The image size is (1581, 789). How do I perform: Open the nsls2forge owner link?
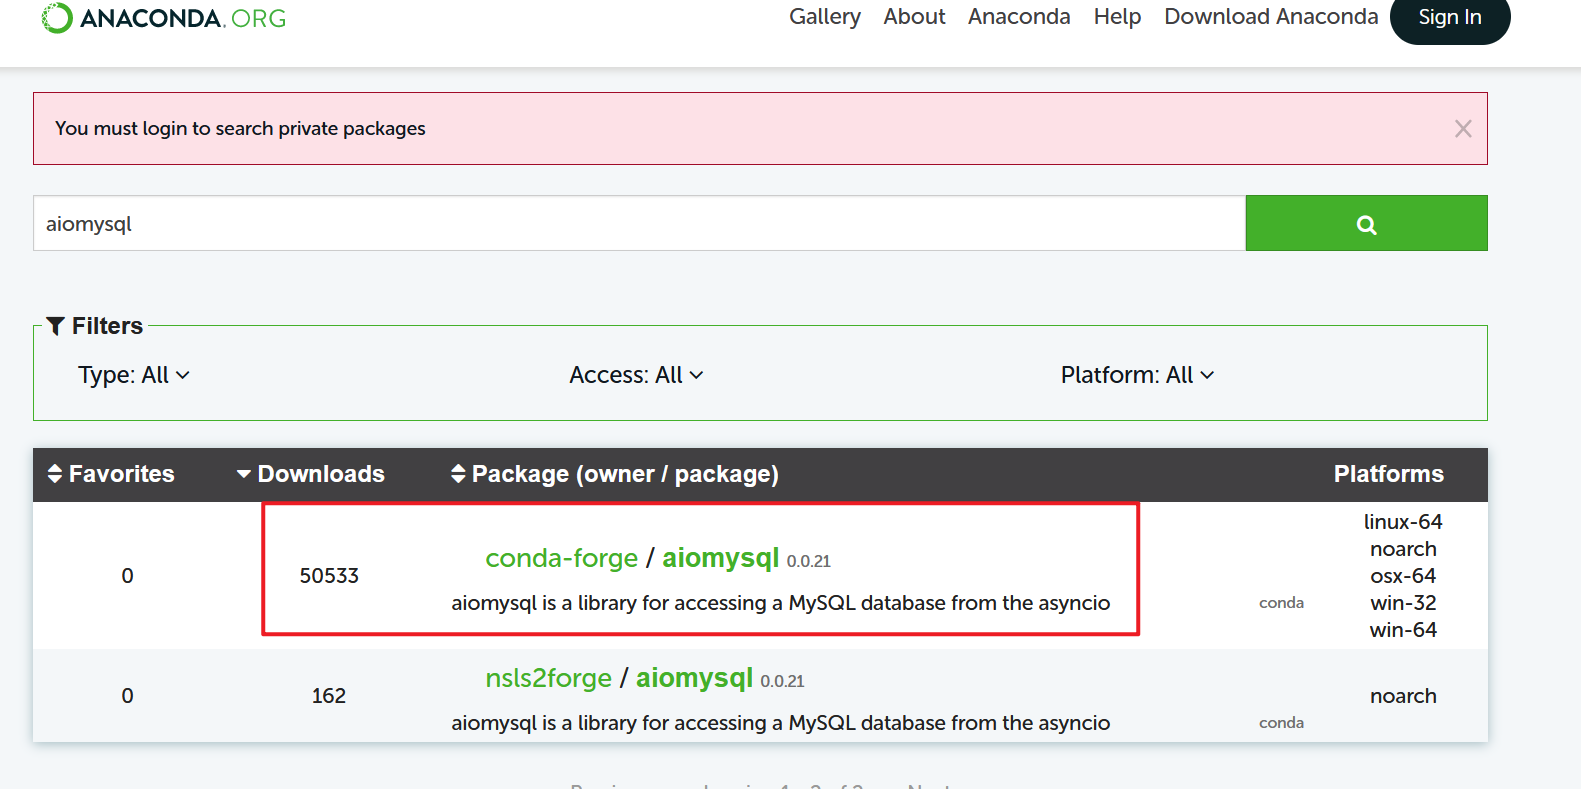548,678
